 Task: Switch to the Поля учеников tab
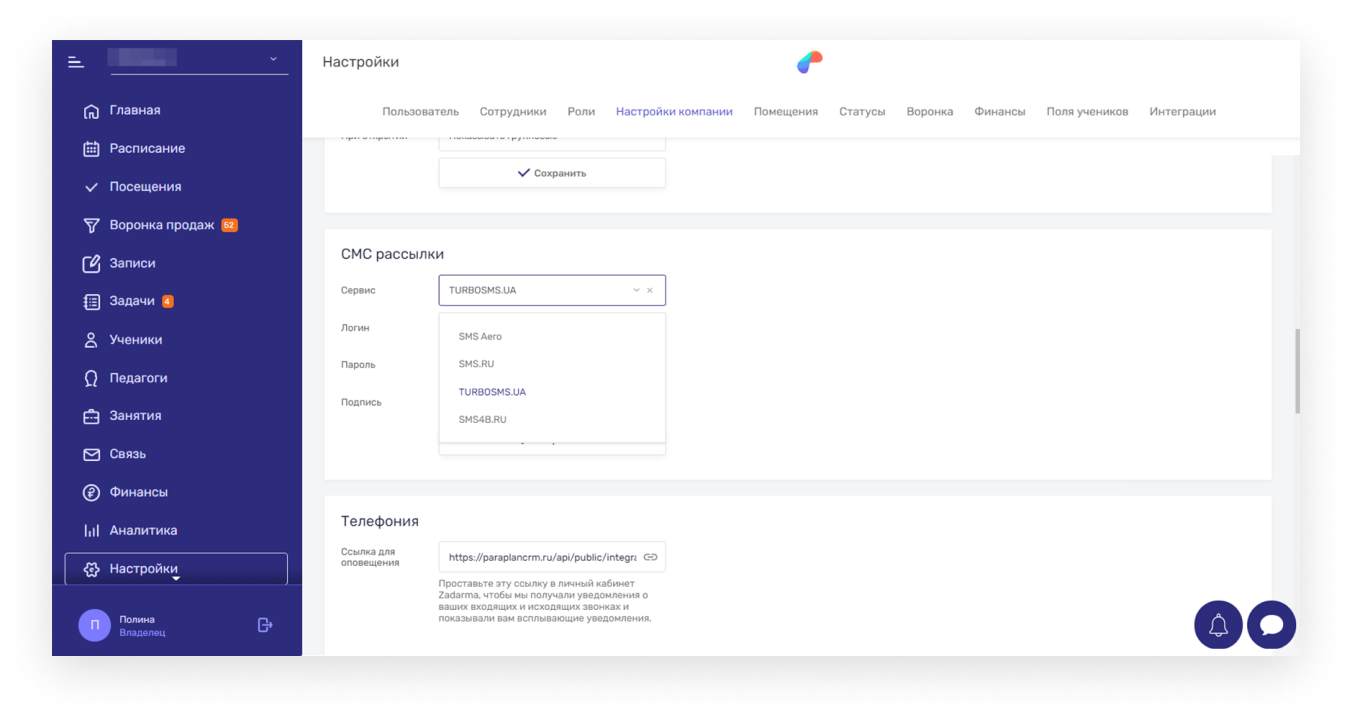tap(1087, 112)
